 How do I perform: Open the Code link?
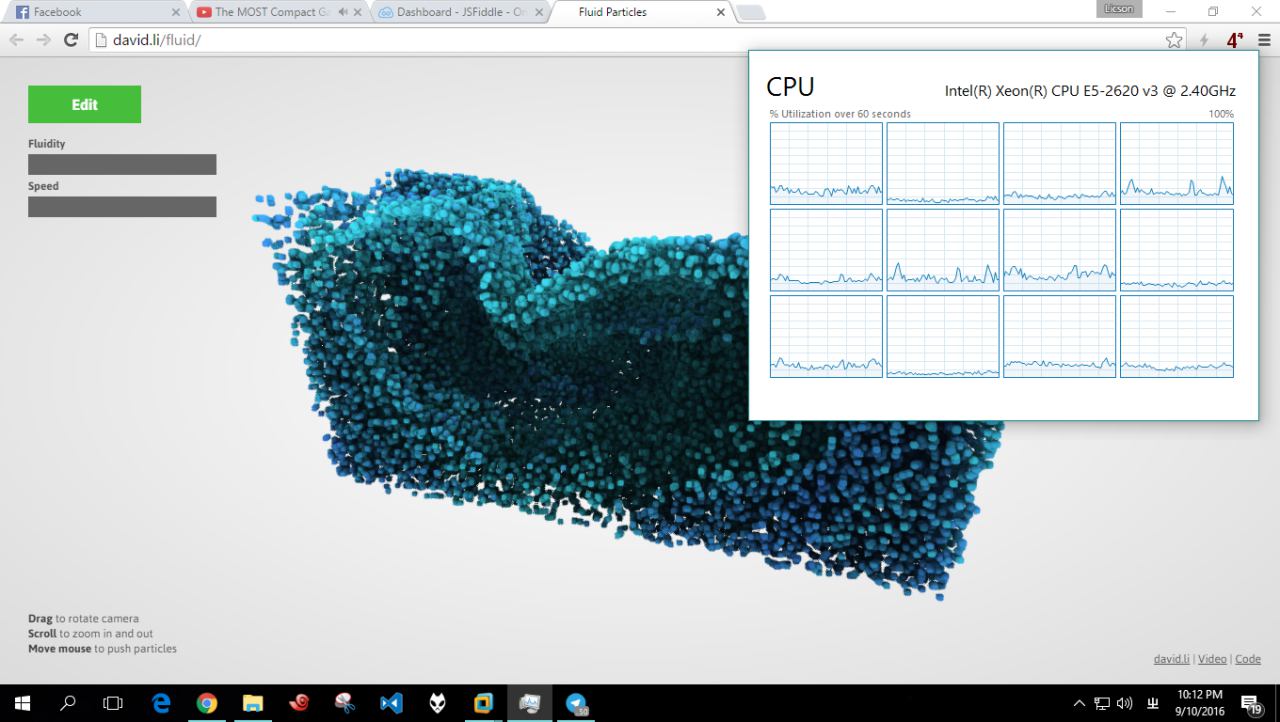pyautogui.click(x=1247, y=659)
